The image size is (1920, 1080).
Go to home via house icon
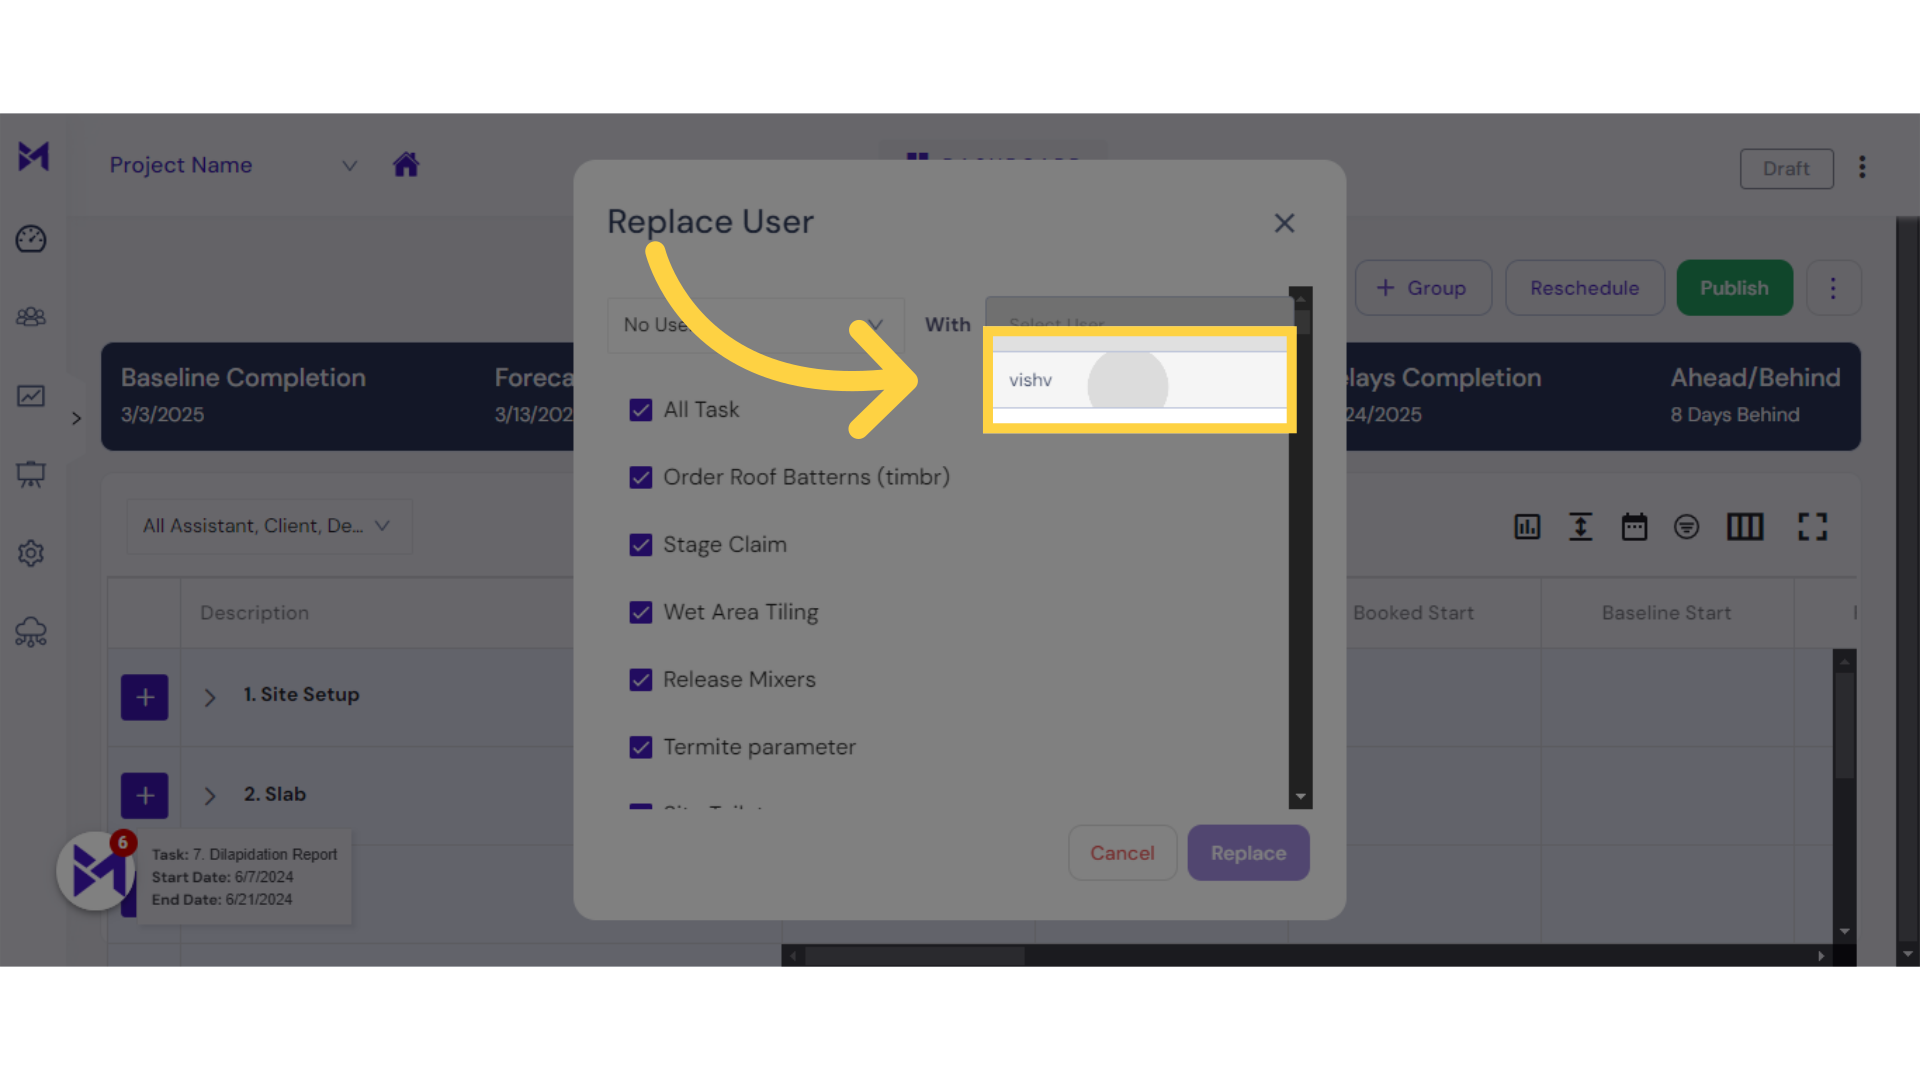click(x=406, y=164)
